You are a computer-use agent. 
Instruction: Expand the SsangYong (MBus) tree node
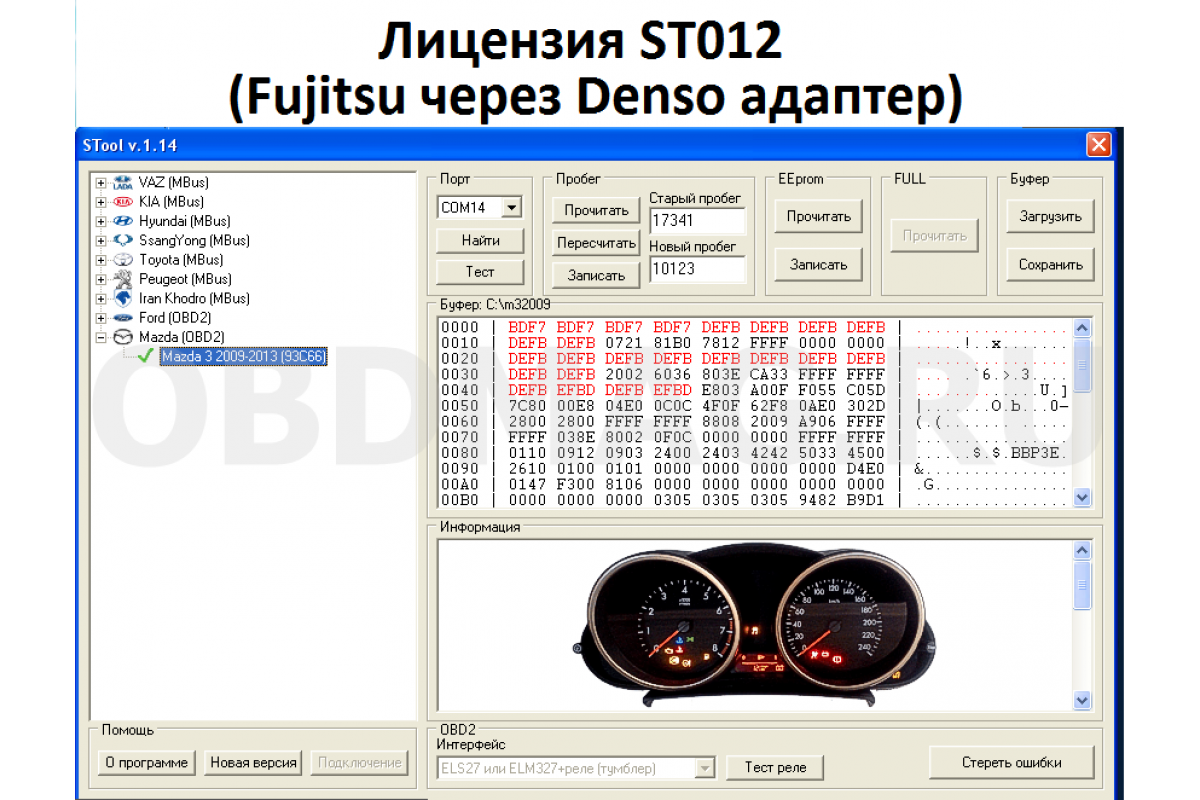tap(101, 241)
